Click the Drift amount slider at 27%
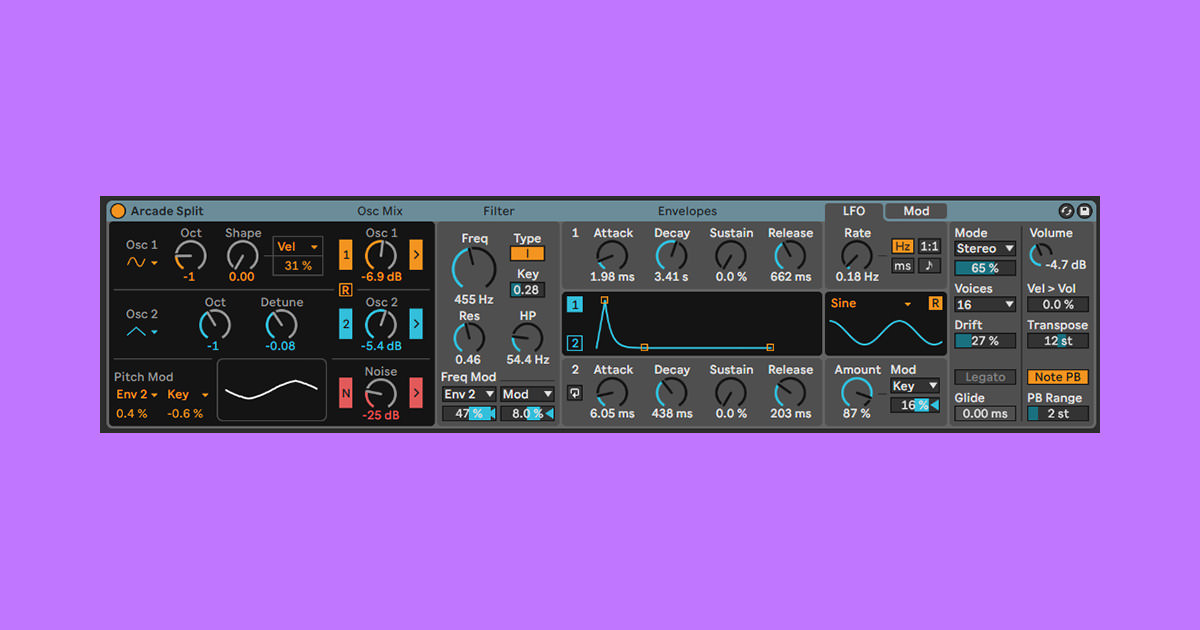 coord(985,341)
